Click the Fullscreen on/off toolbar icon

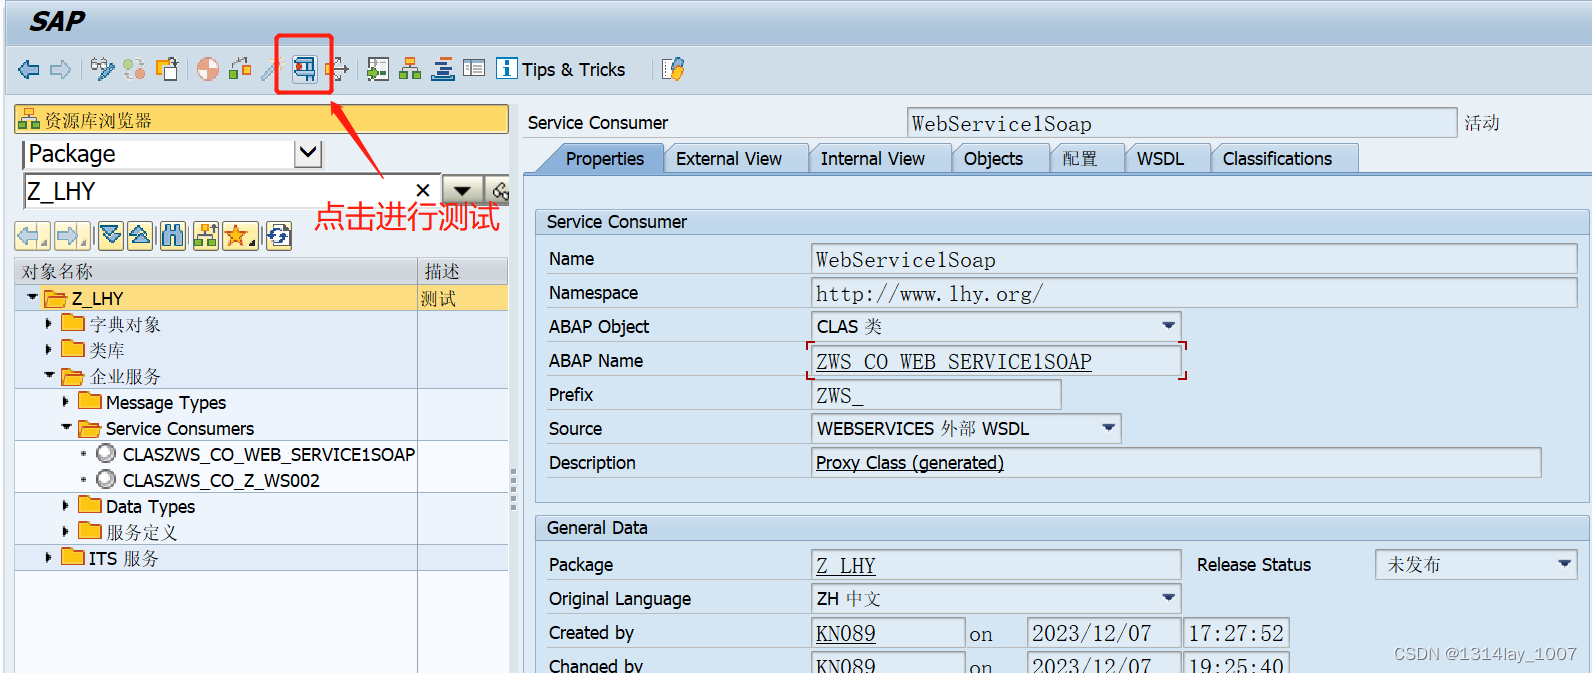tap(474, 69)
